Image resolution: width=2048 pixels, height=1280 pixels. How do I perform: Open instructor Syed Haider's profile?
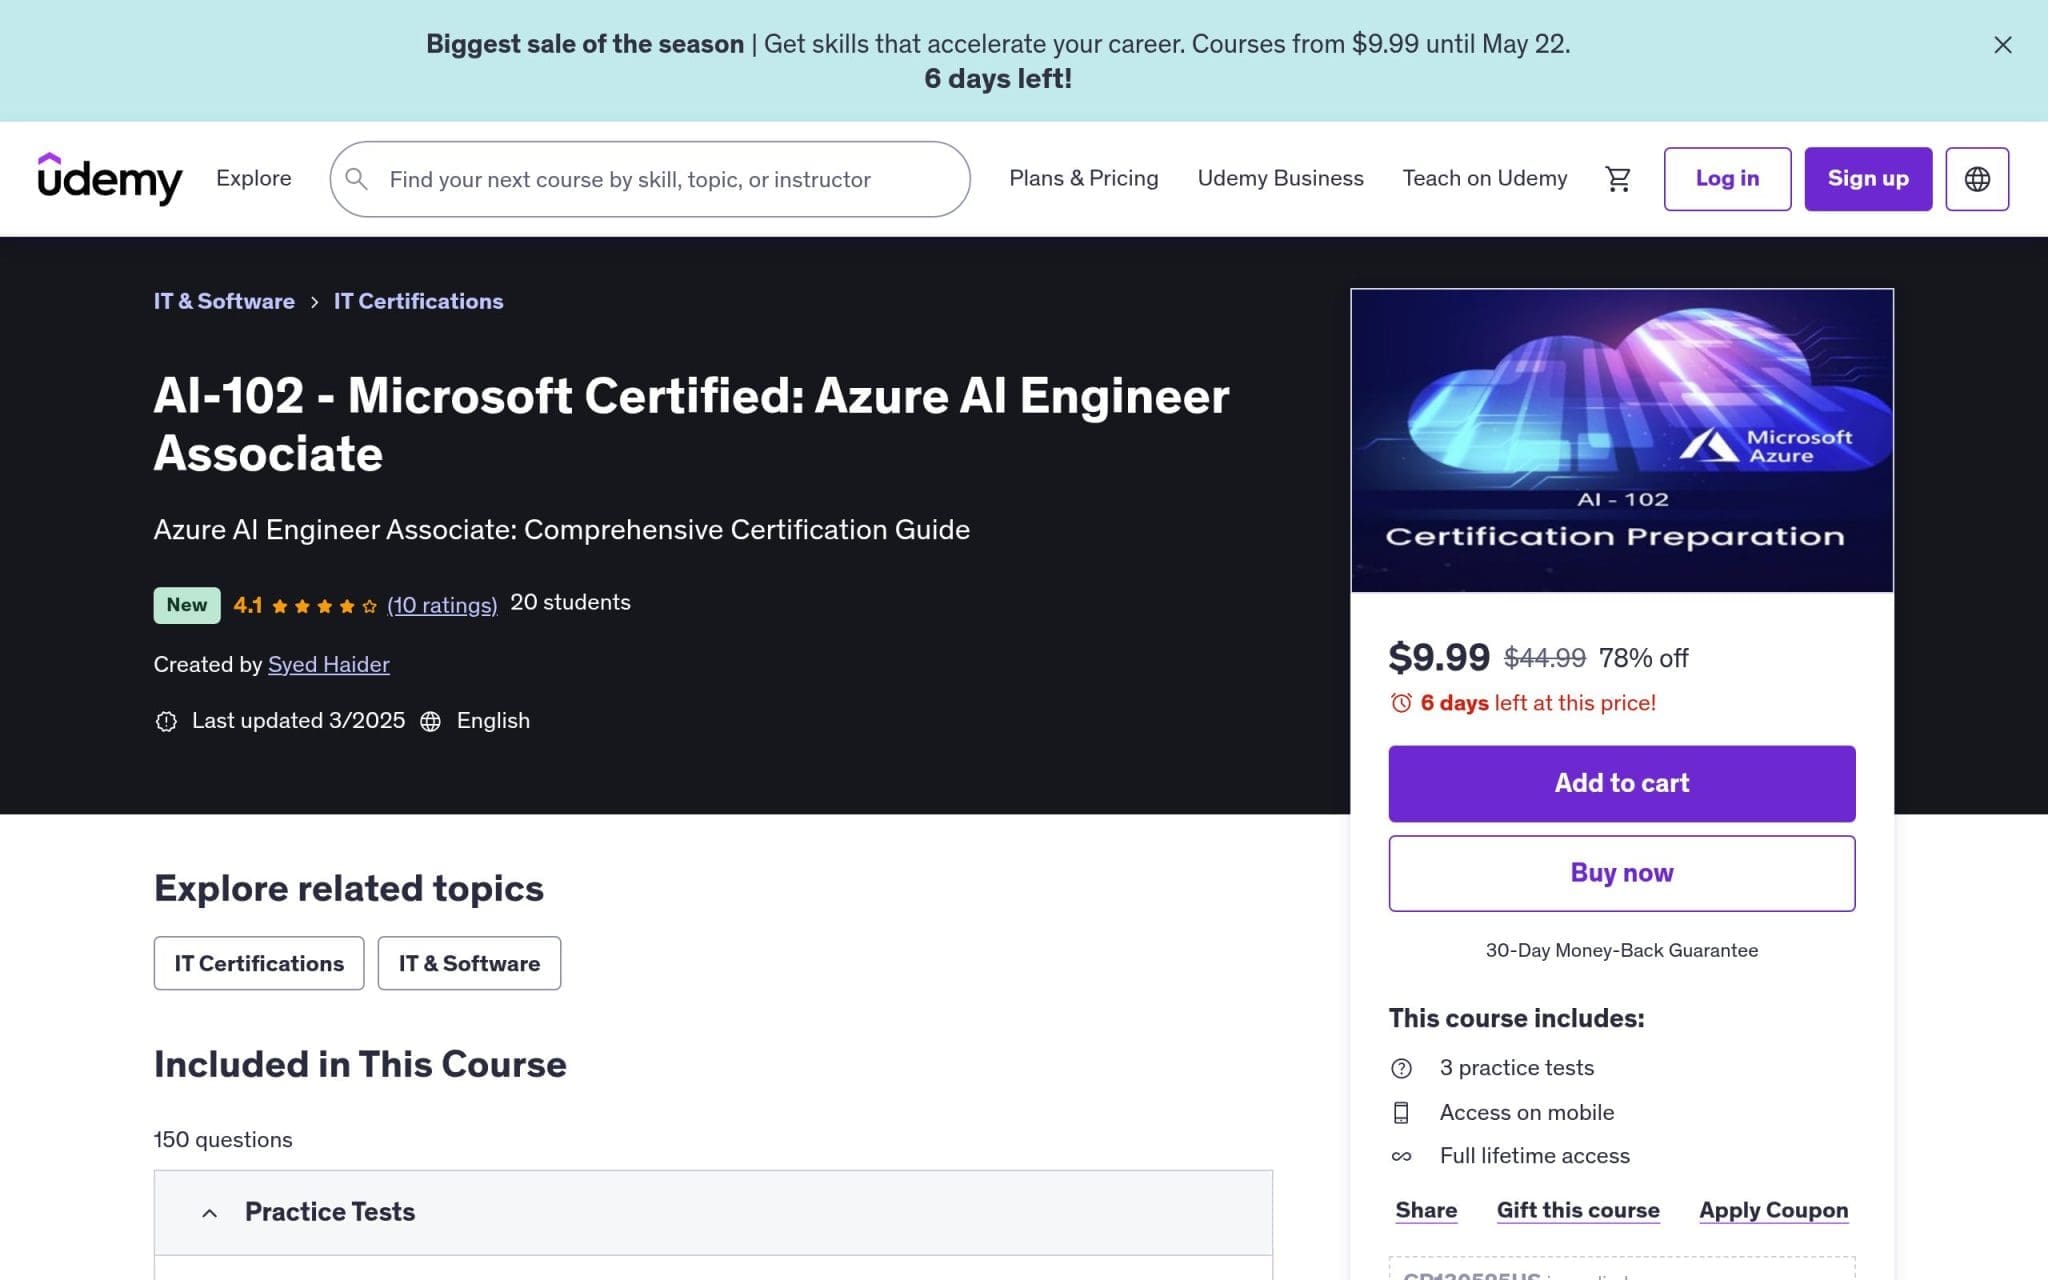(x=329, y=664)
